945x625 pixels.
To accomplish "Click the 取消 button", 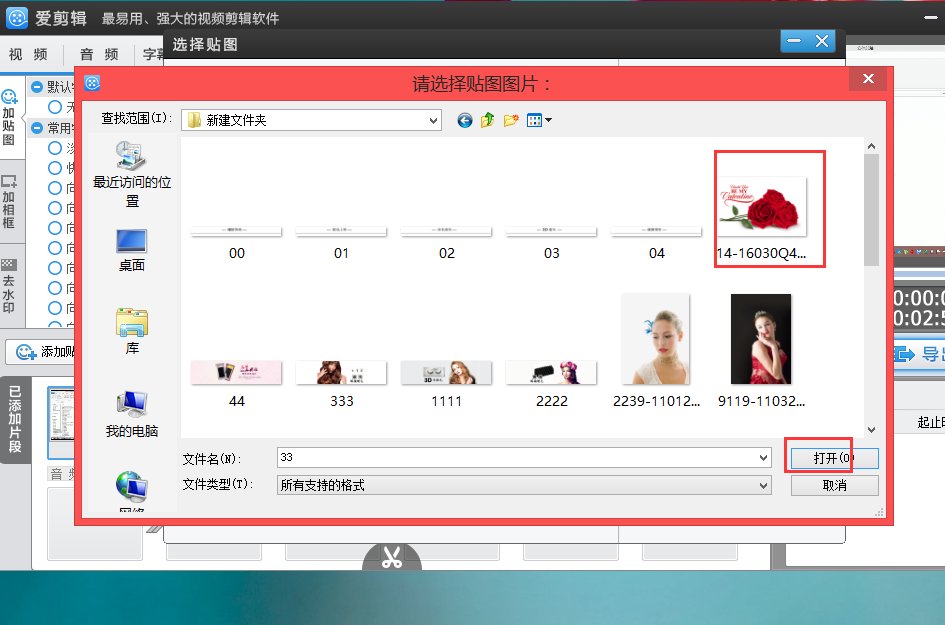I will (834, 485).
